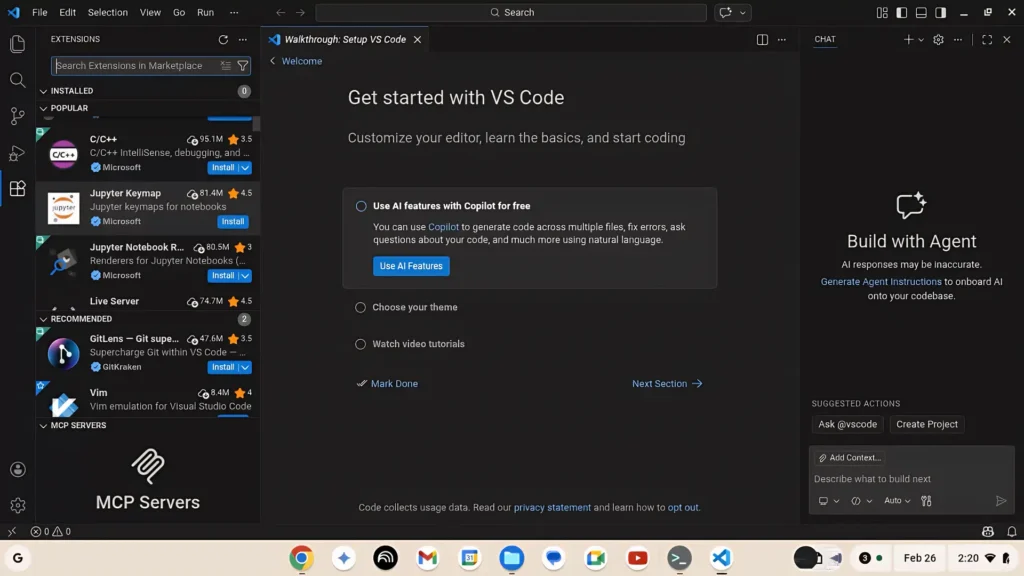The height and width of the screenshot is (576, 1024).
Task: Open Chrome from the taskbar
Action: tap(301, 558)
